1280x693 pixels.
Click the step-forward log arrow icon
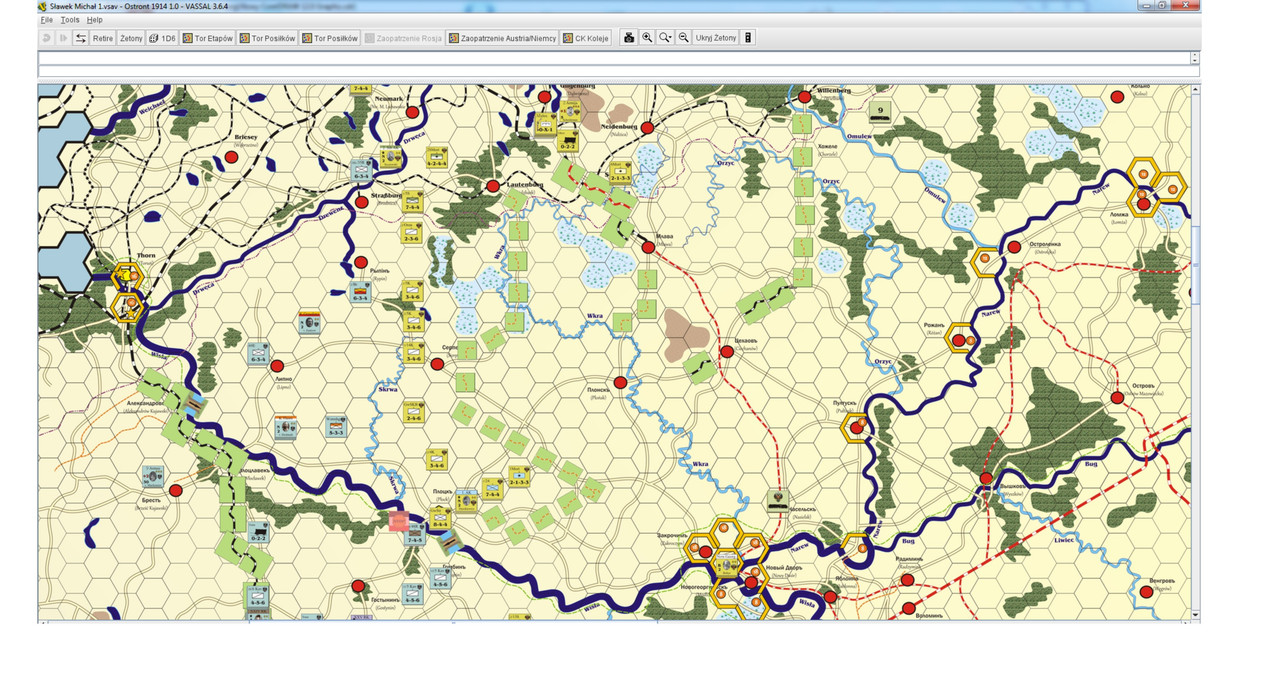click(x=63, y=38)
